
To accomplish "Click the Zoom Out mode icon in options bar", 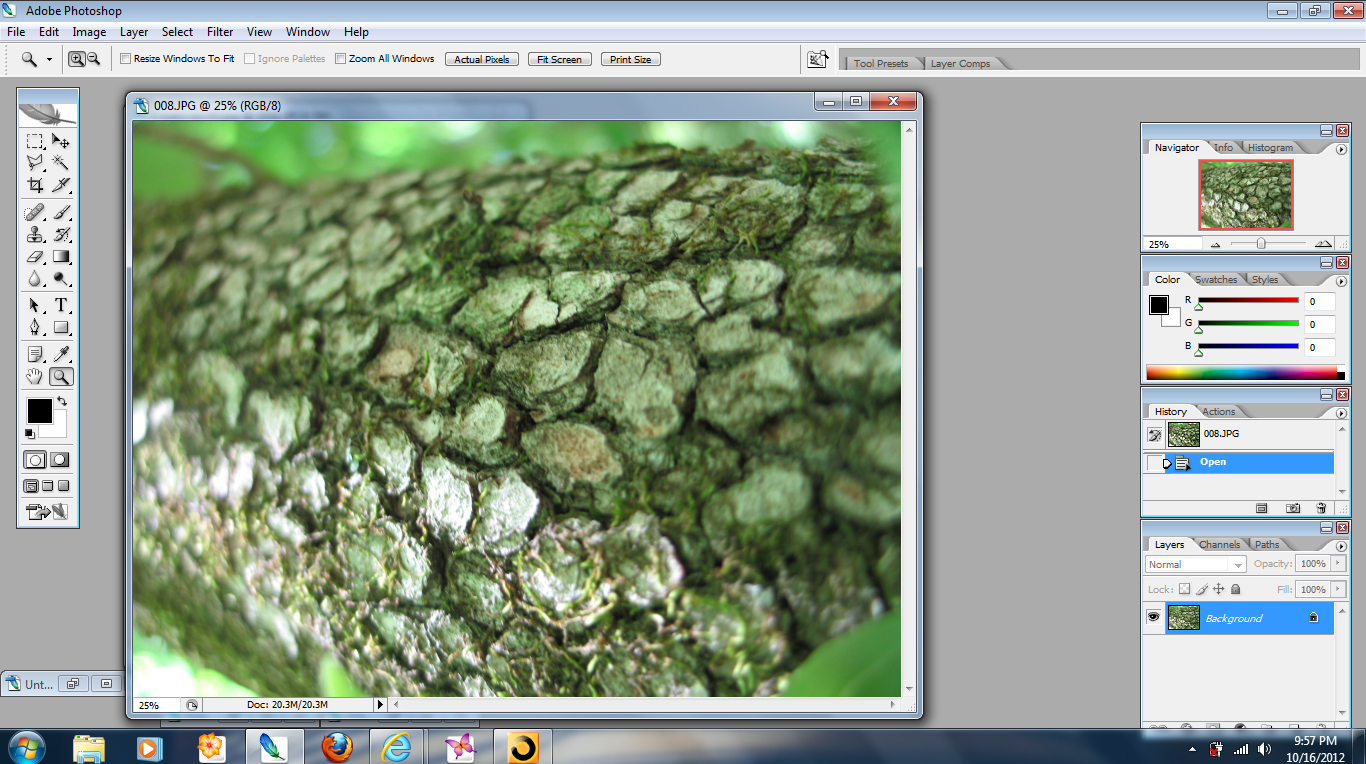I will coord(93,59).
